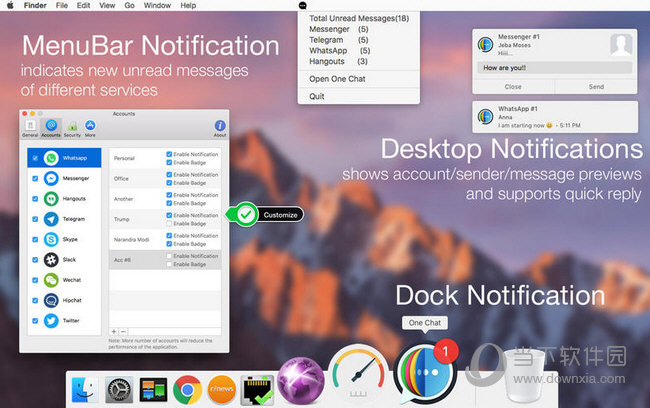Uncheck the Messenger service checkbox
This screenshot has width=650, height=408.
(36, 178)
